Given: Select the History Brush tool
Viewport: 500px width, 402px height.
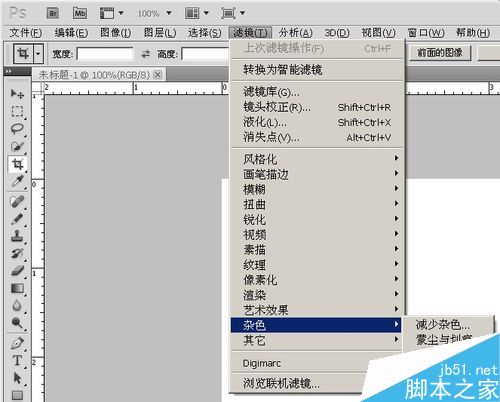Looking at the screenshot, I should point(17,254).
